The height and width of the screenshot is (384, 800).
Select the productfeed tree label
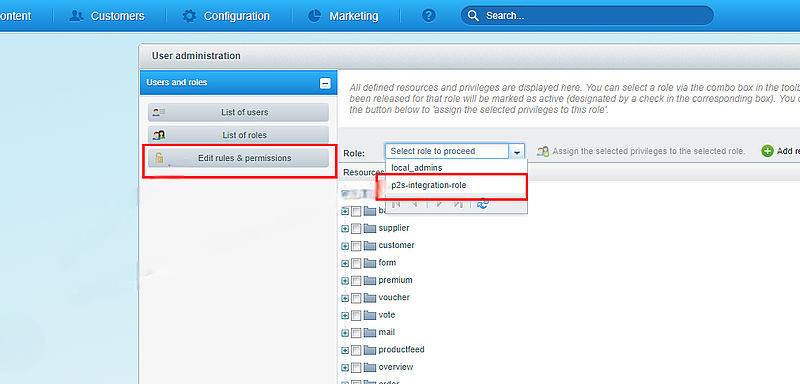point(402,349)
